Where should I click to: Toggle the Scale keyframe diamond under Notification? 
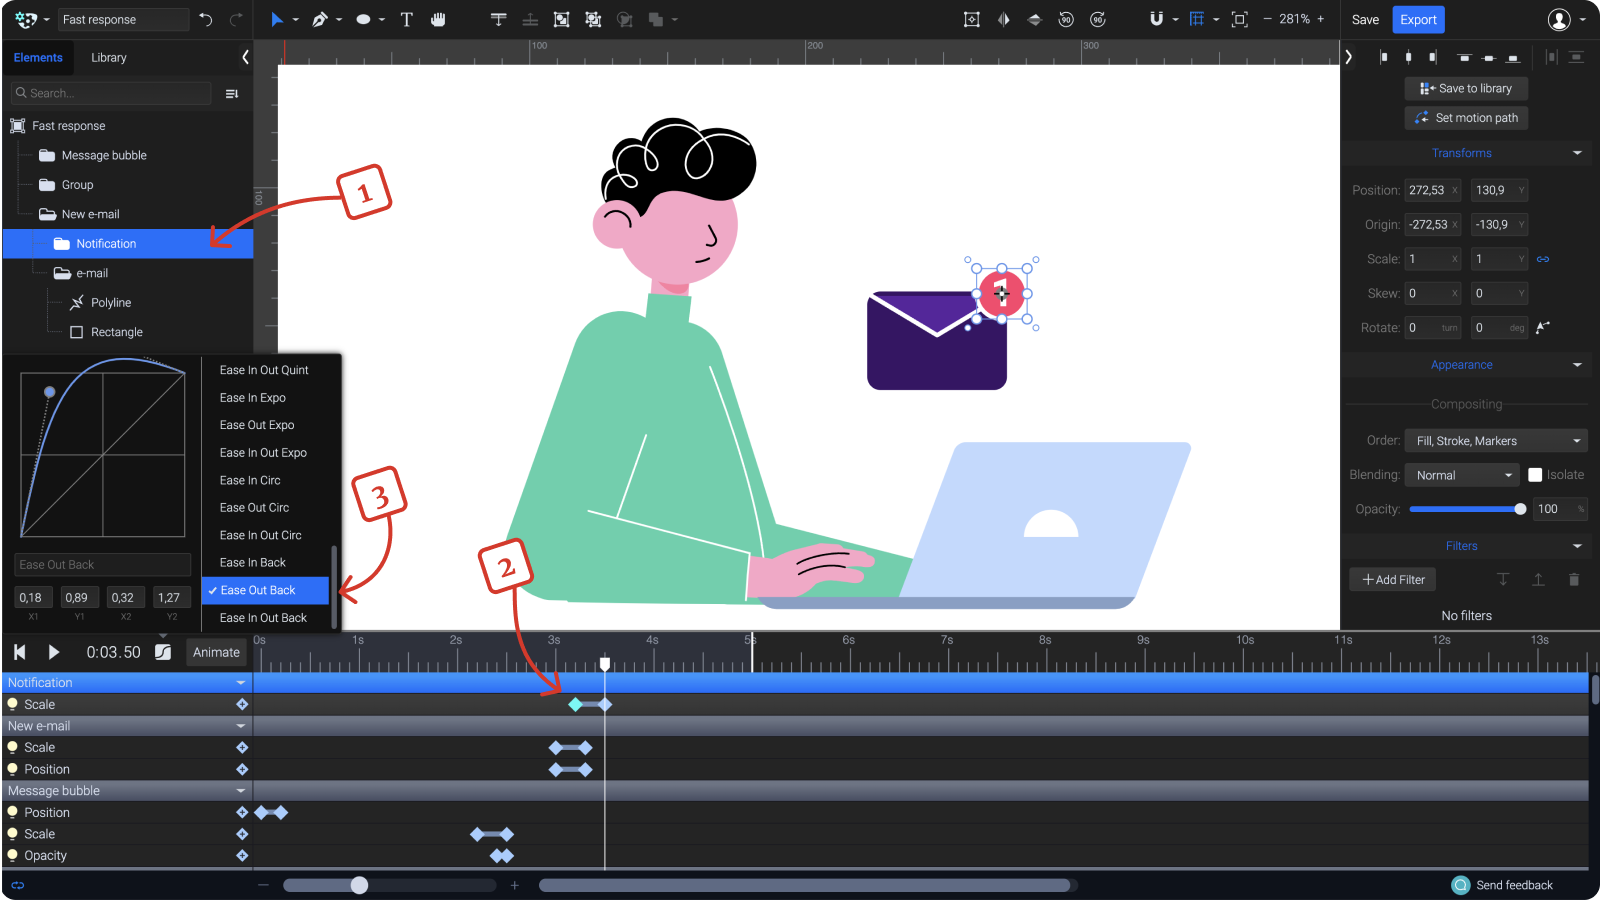[241, 704]
